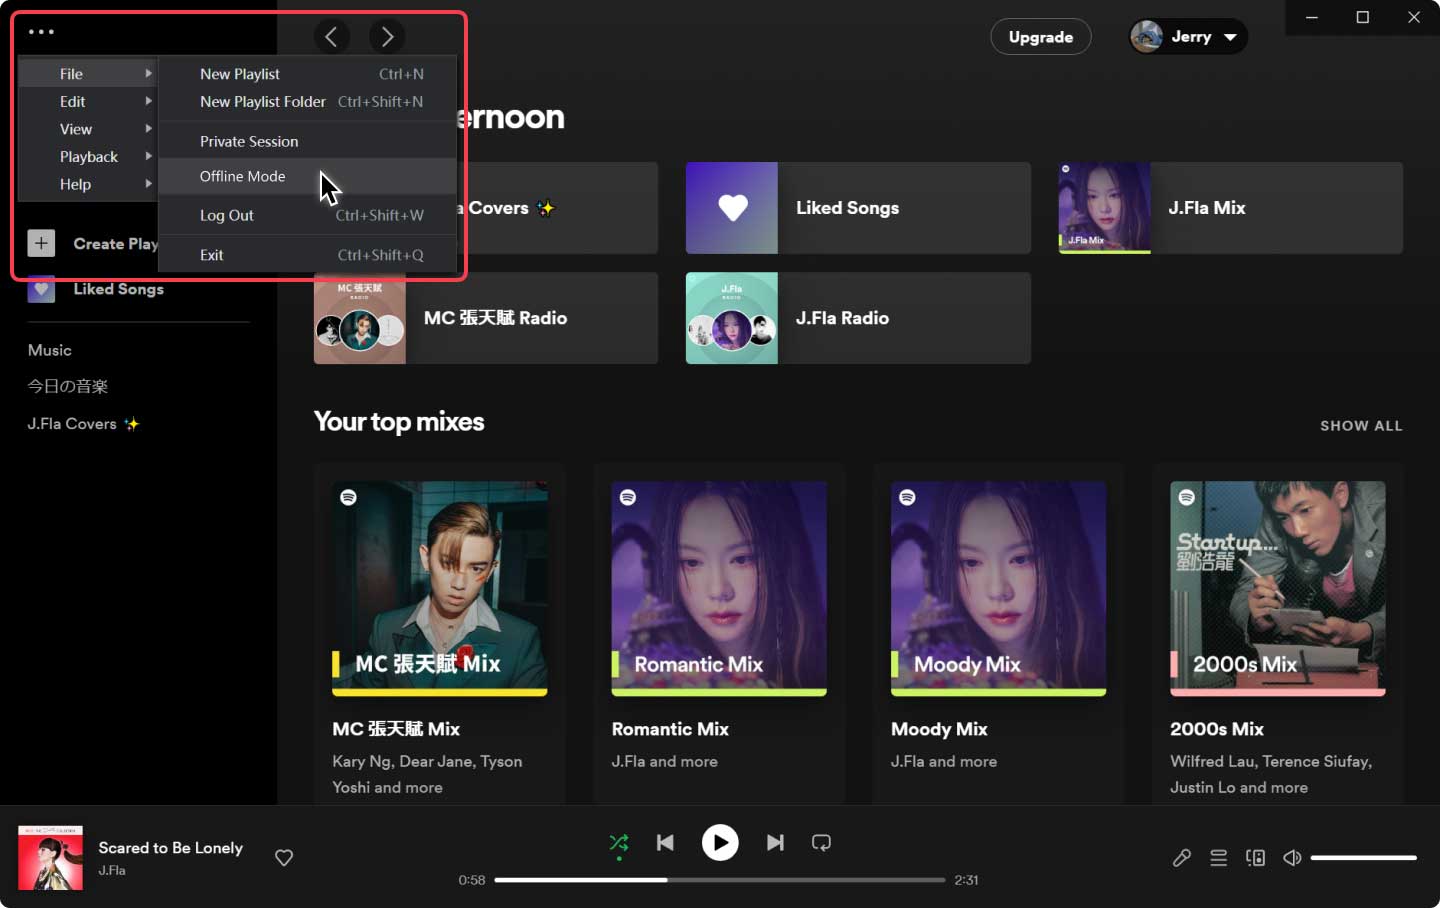Click the play button
The height and width of the screenshot is (908, 1440).
click(720, 843)
